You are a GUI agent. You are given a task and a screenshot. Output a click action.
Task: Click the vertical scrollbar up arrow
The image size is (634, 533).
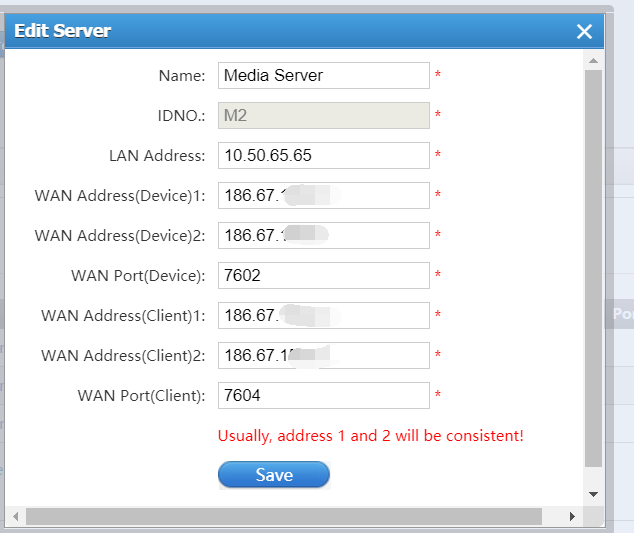tap(593, 61)
